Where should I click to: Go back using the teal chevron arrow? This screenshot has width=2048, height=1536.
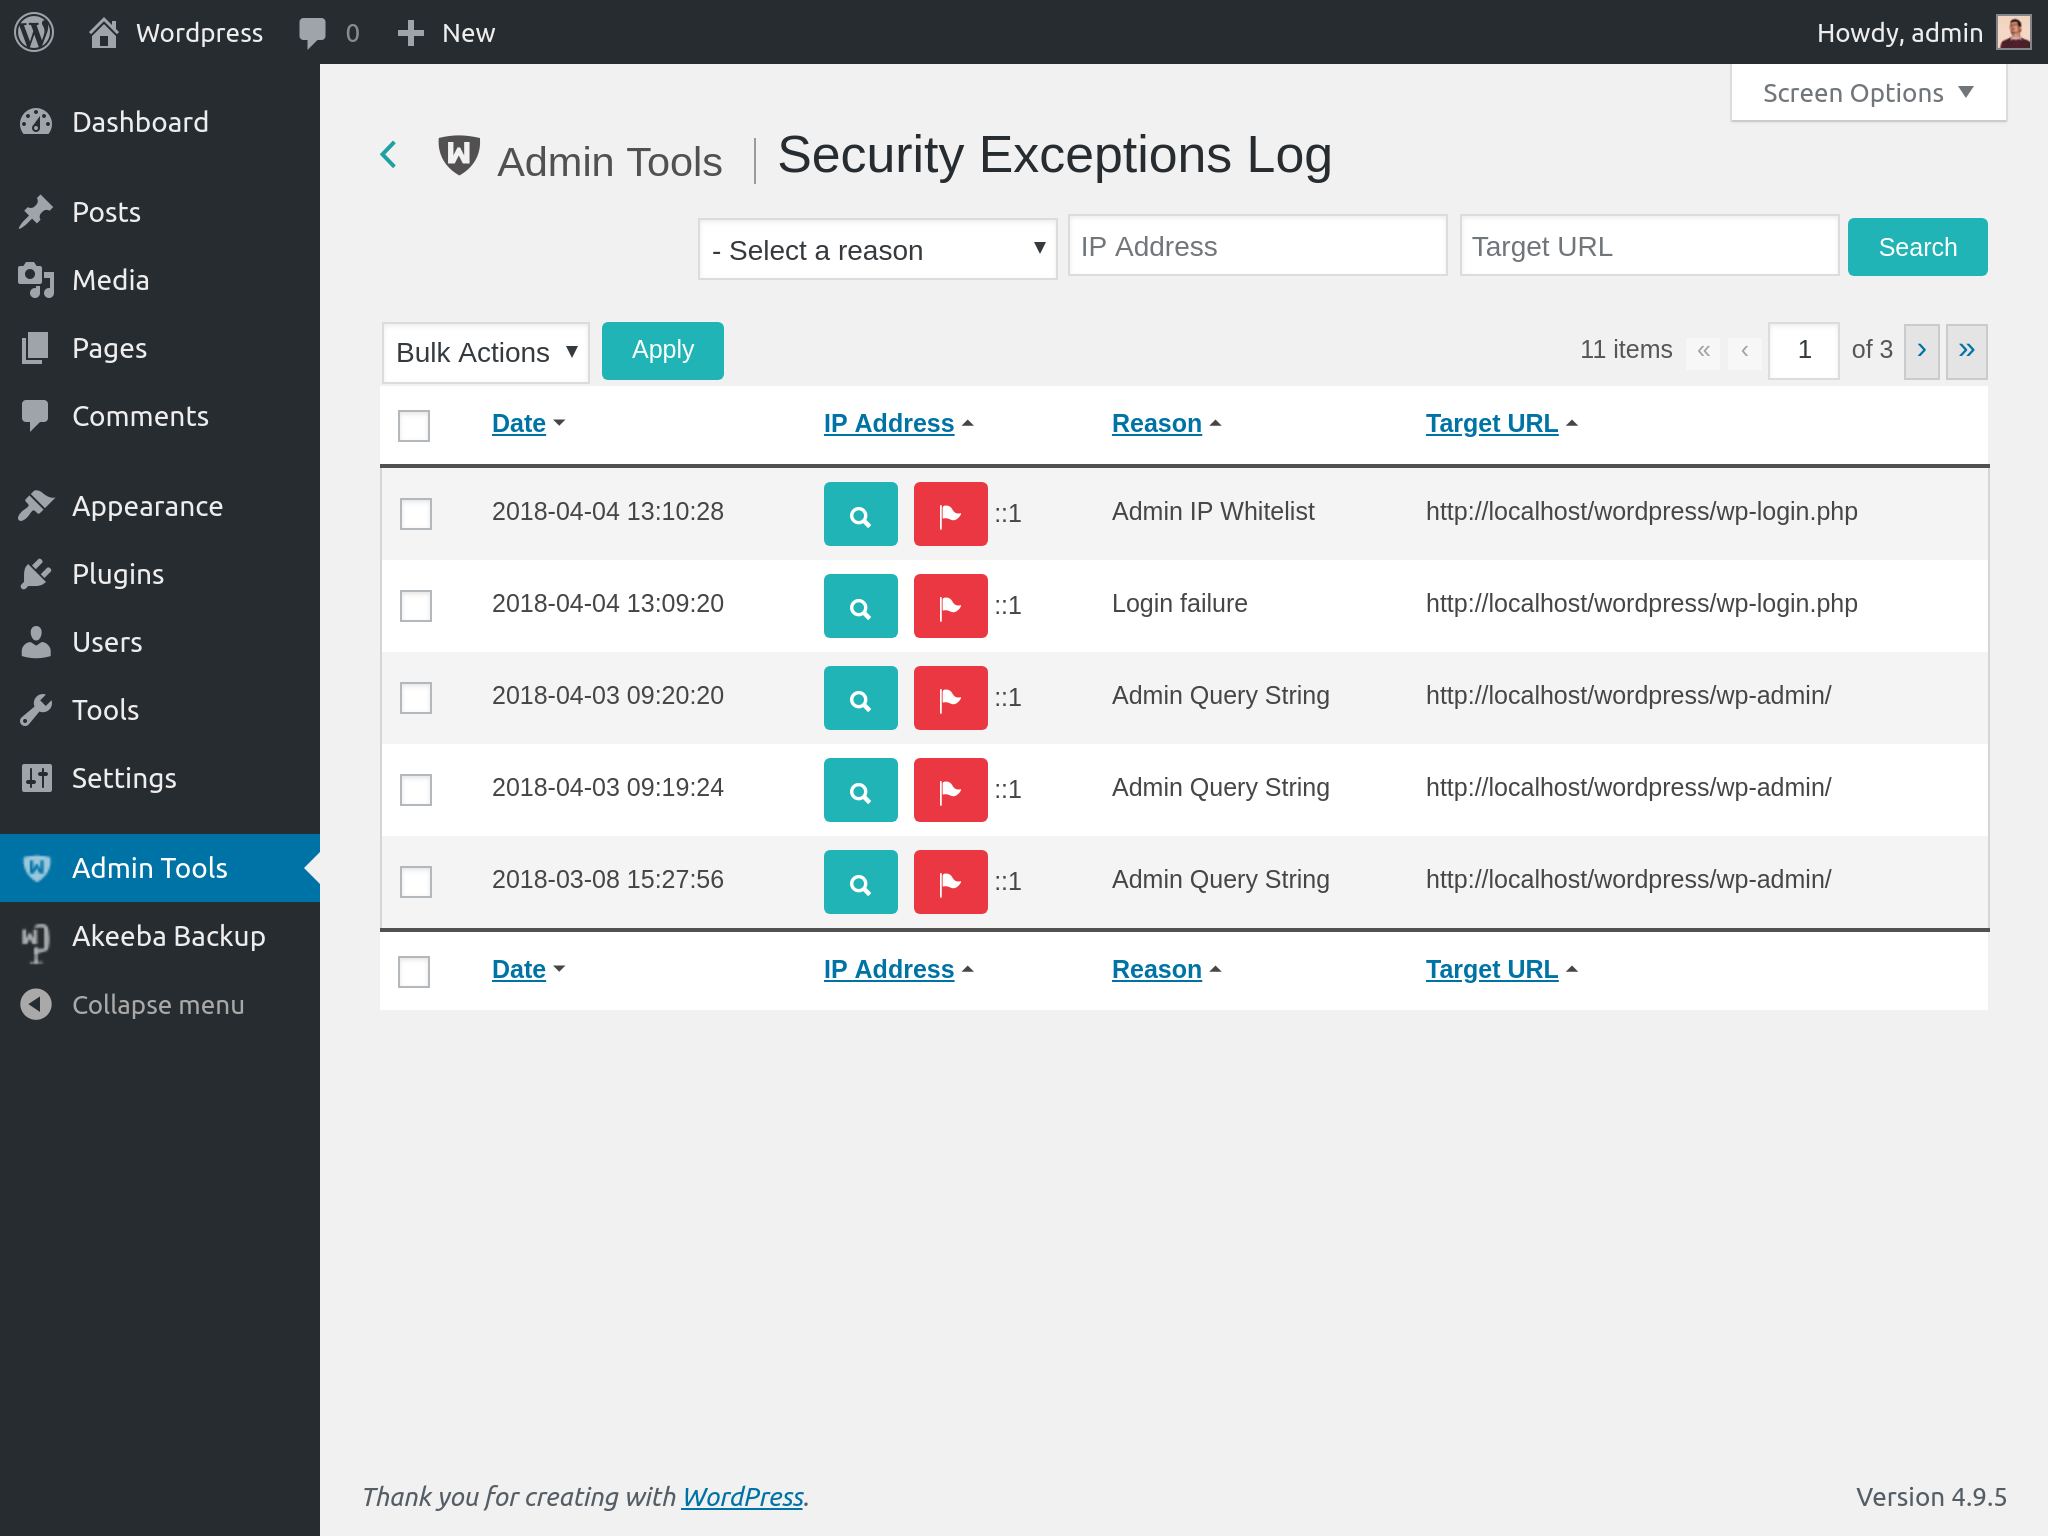389,155
